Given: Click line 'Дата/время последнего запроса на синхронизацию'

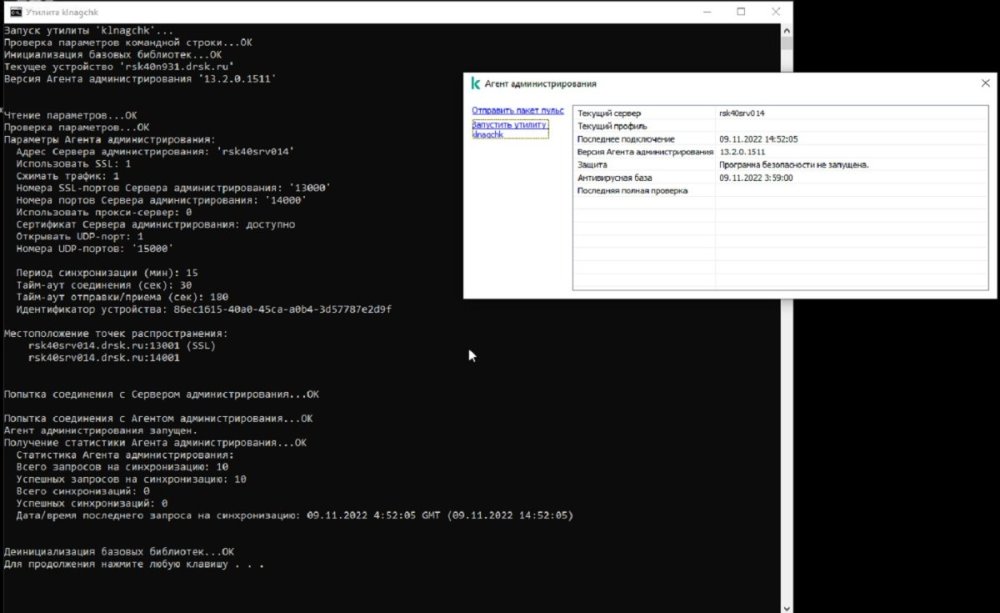Looking at the screenshot, I should point(295,515).
